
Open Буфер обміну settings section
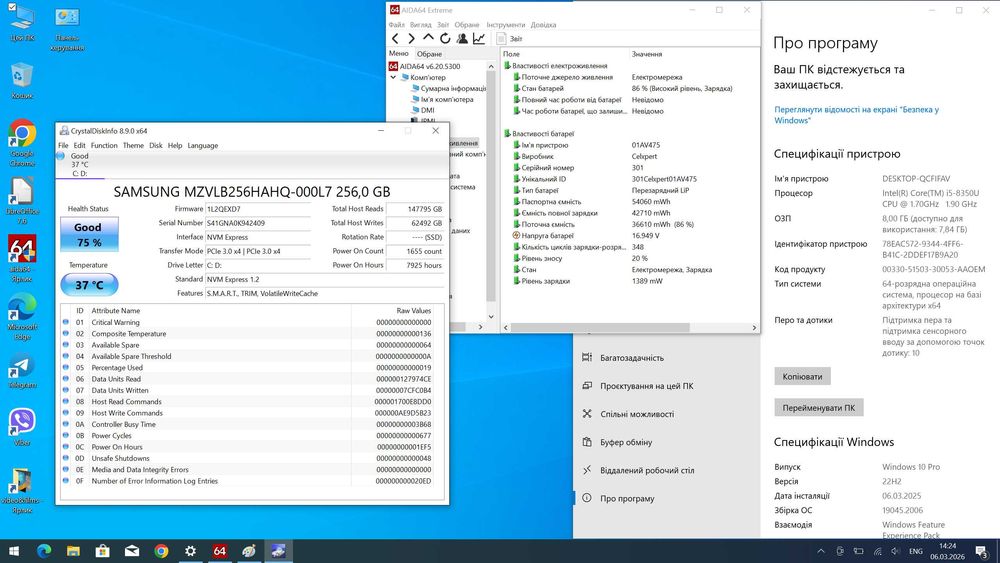(x=666, y=442)
